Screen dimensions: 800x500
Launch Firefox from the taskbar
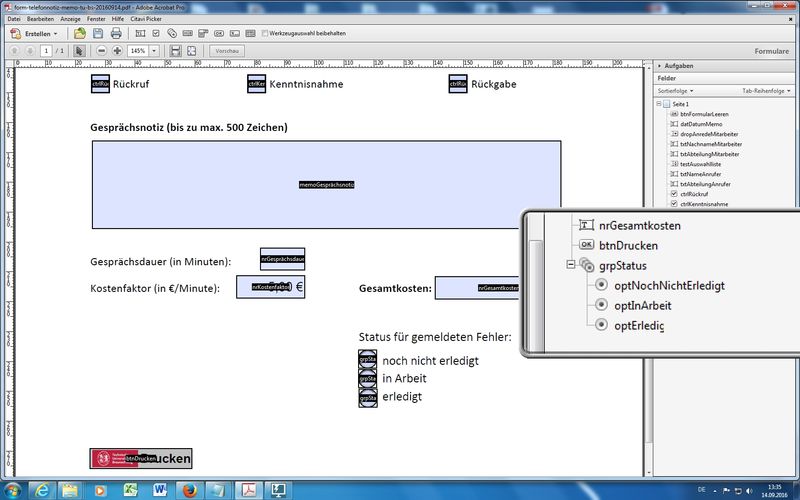pos(186,488)
